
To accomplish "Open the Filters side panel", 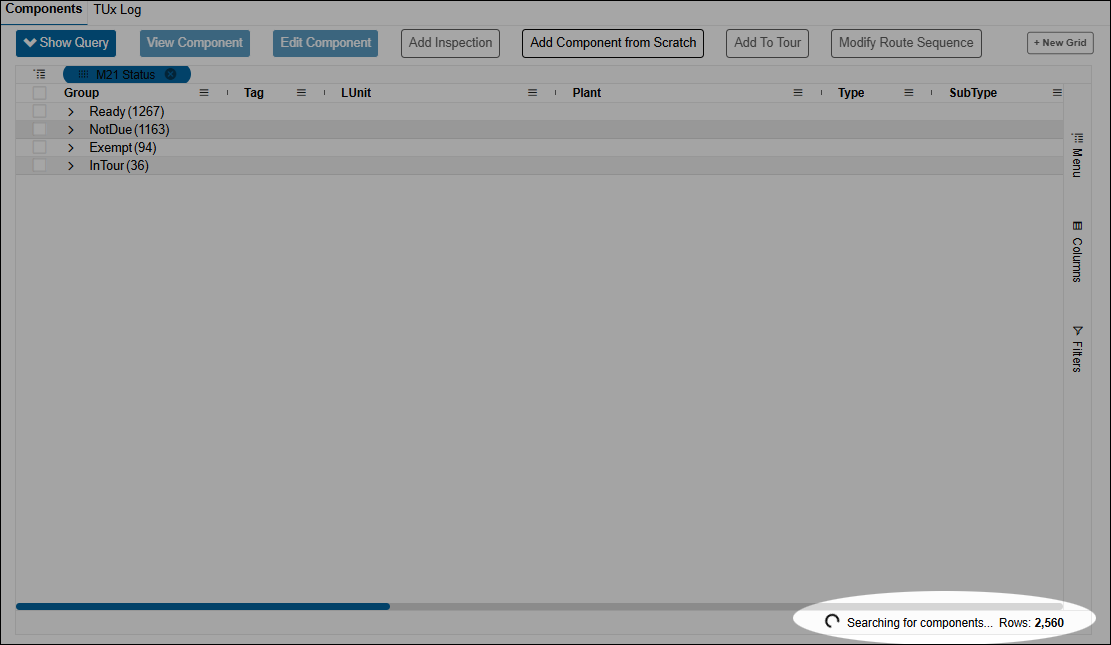I will [1077, 348].
